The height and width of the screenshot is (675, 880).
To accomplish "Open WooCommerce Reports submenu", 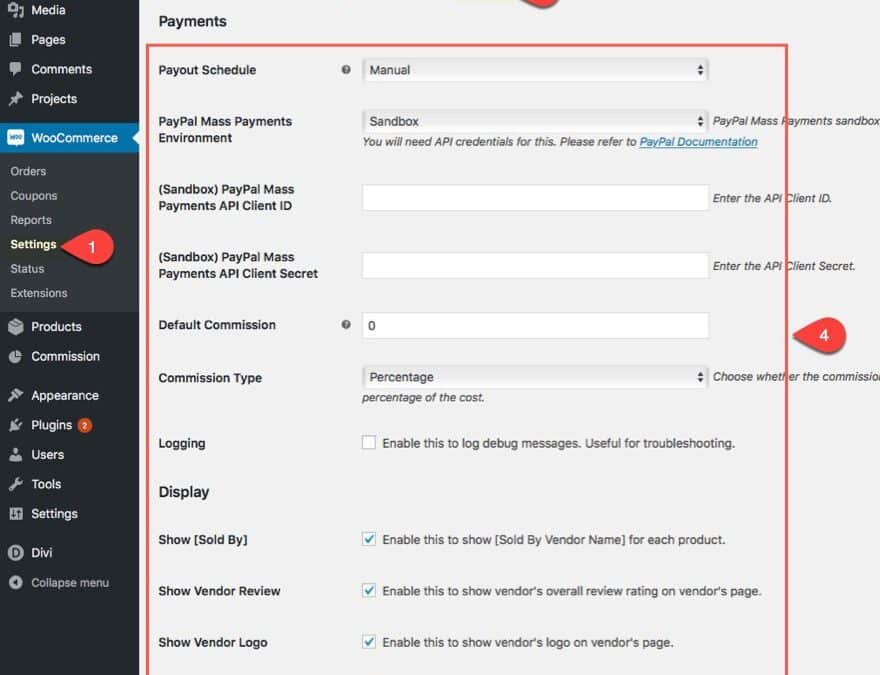I will coord(31,220).
